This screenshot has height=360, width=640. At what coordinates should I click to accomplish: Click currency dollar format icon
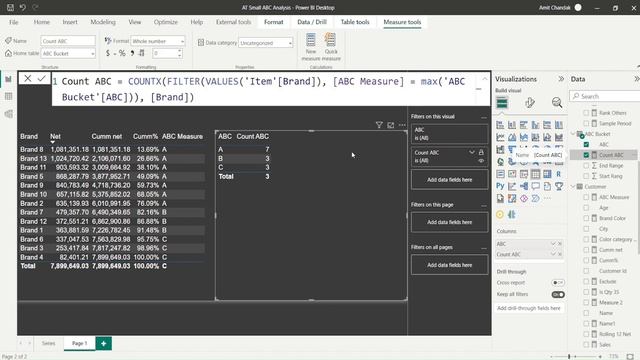click(108, 53)
